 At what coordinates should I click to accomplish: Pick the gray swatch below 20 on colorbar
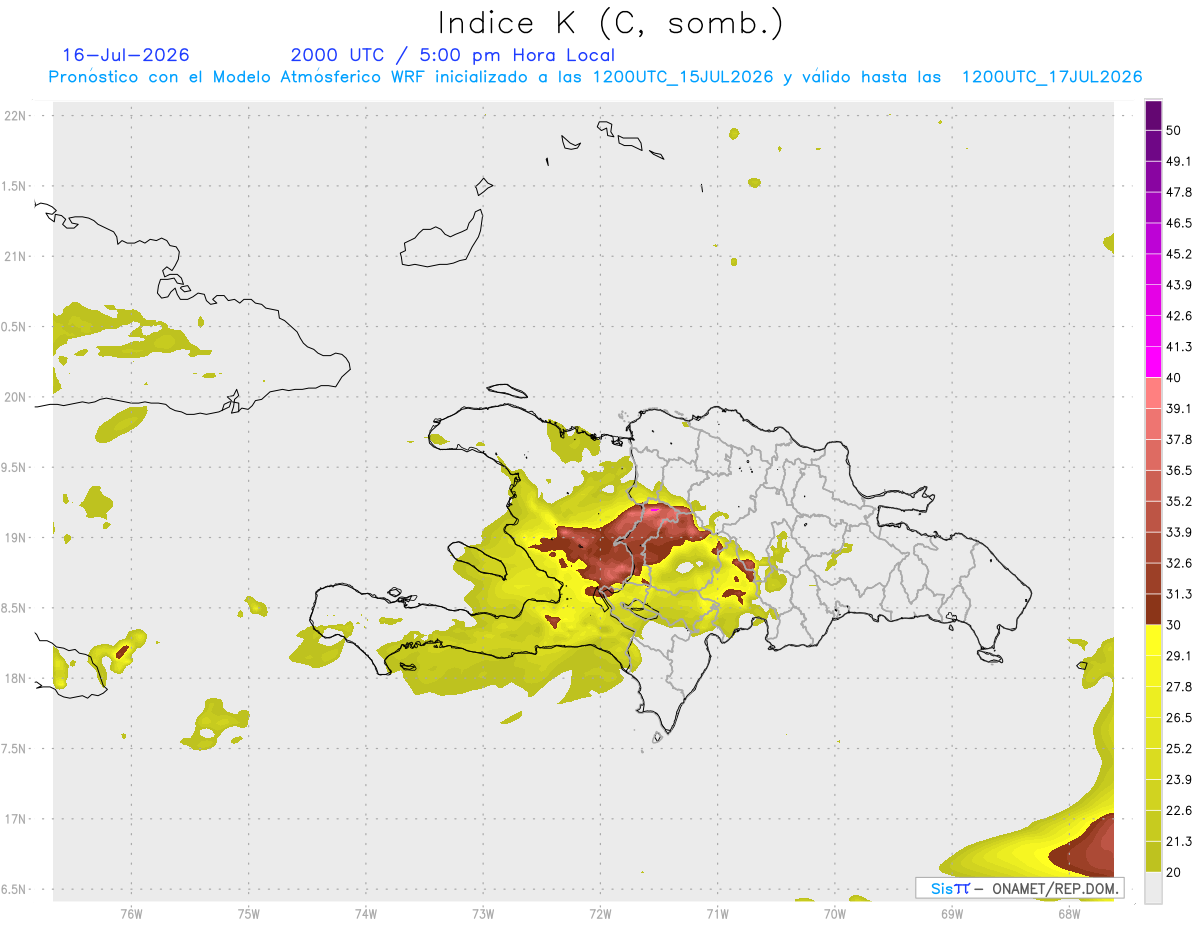coord(1153,887)
